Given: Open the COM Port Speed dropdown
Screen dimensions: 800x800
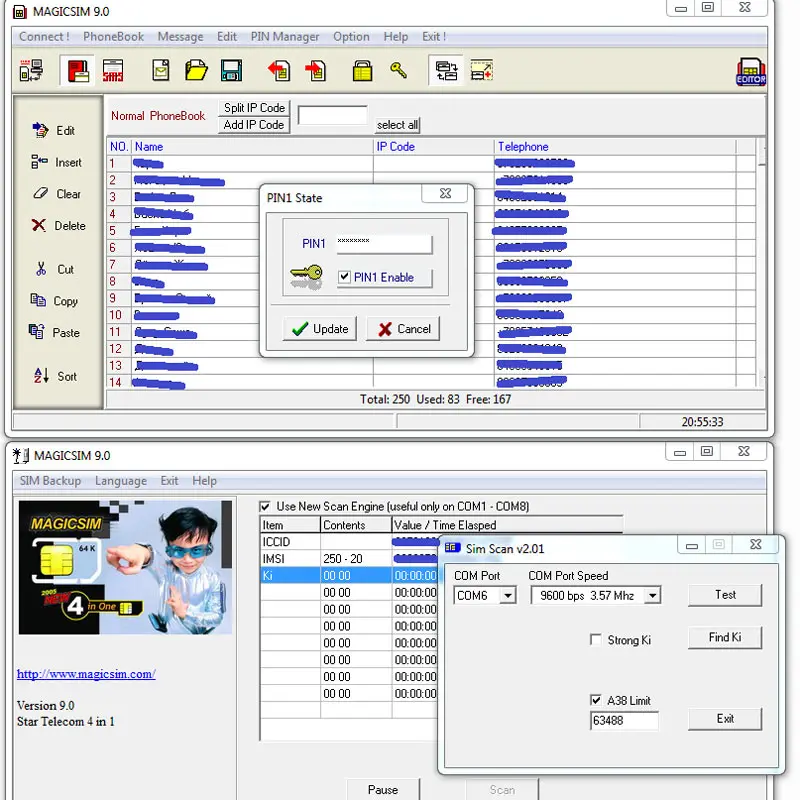Looking at the screenshot, I should (656, 595).
